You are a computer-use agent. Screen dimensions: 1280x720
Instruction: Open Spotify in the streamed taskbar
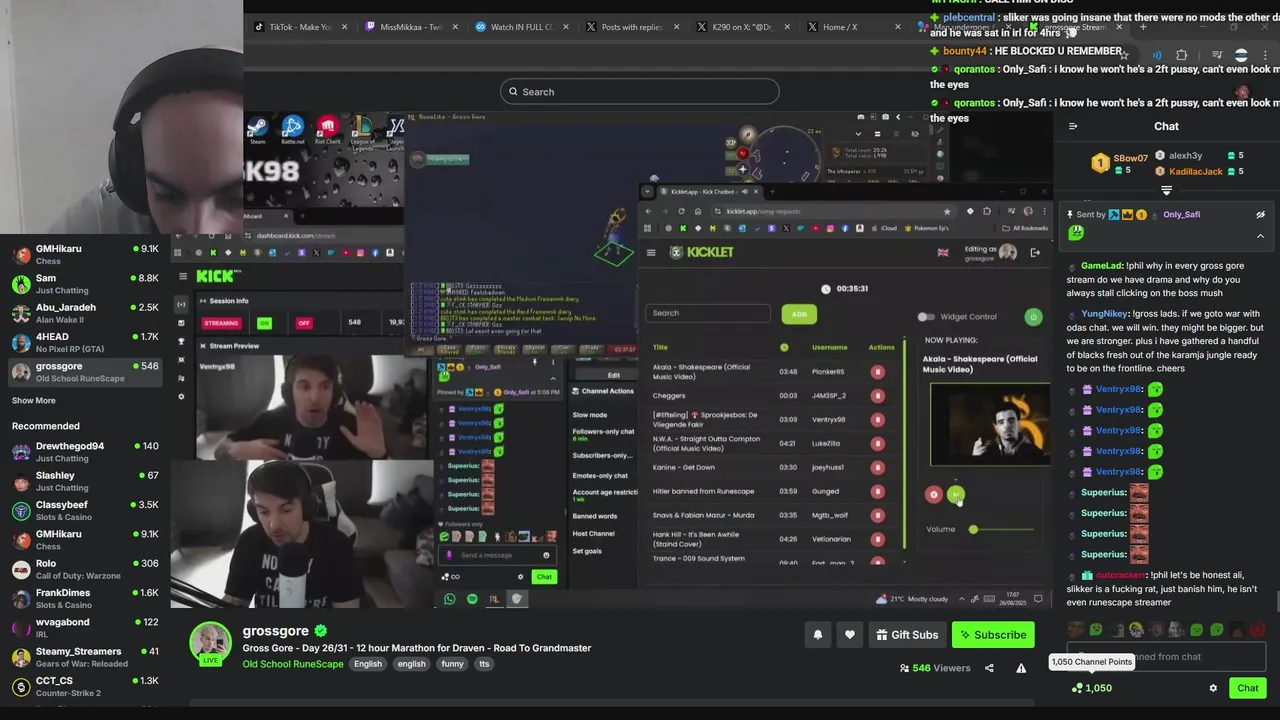coord(472,599)
